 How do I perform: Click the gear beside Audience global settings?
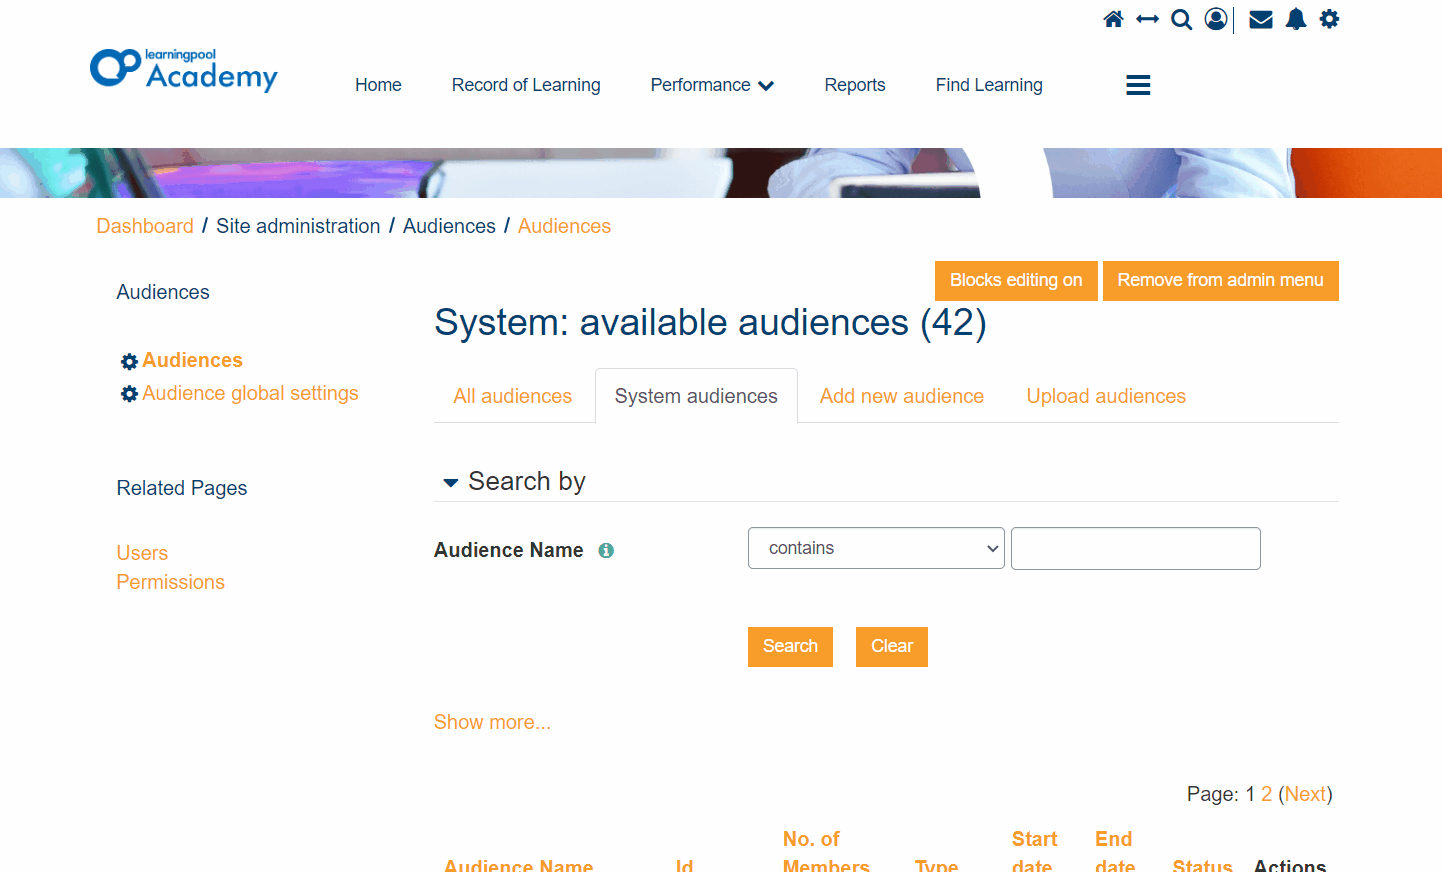tap(129, 394)
